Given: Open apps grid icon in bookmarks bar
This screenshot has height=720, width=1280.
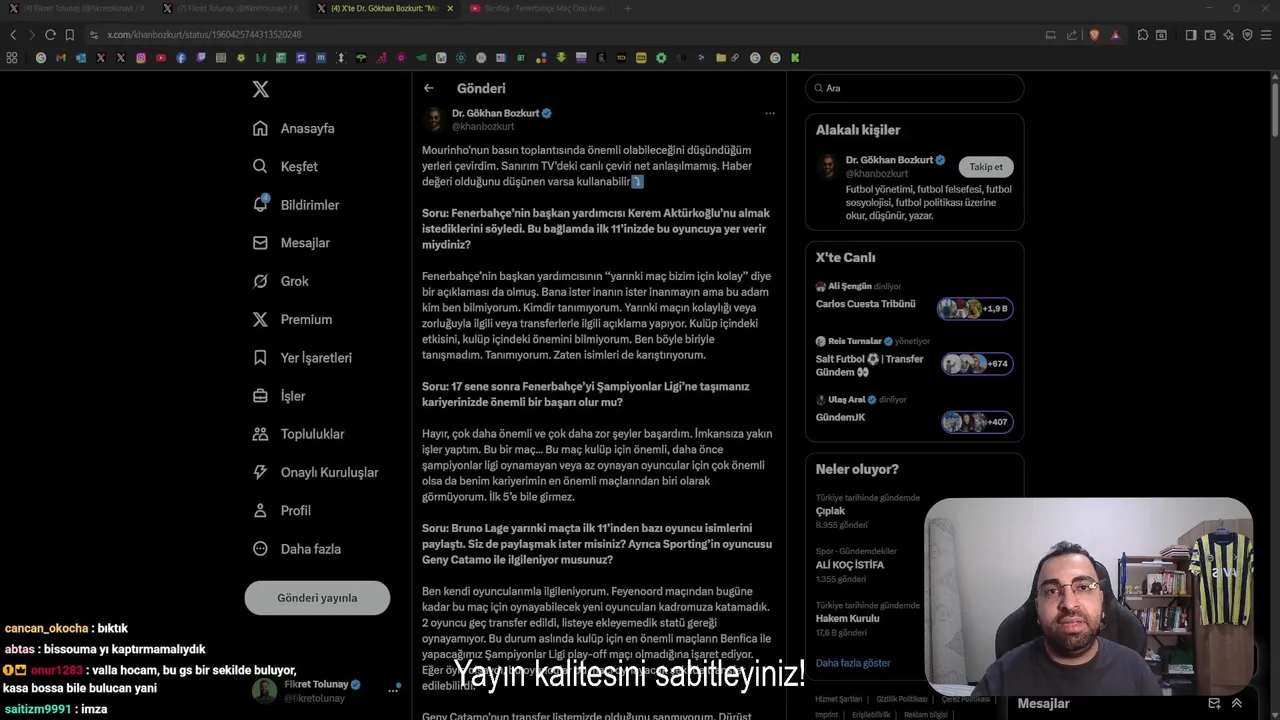Looking at the screenshot, I should 12,58.
